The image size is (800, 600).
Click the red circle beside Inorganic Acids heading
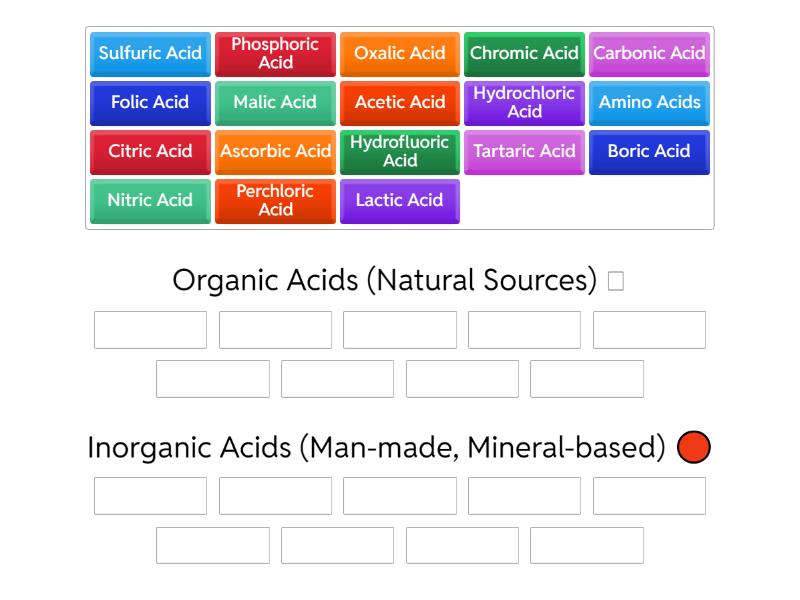pyautogui.click(x=693, y=447)
